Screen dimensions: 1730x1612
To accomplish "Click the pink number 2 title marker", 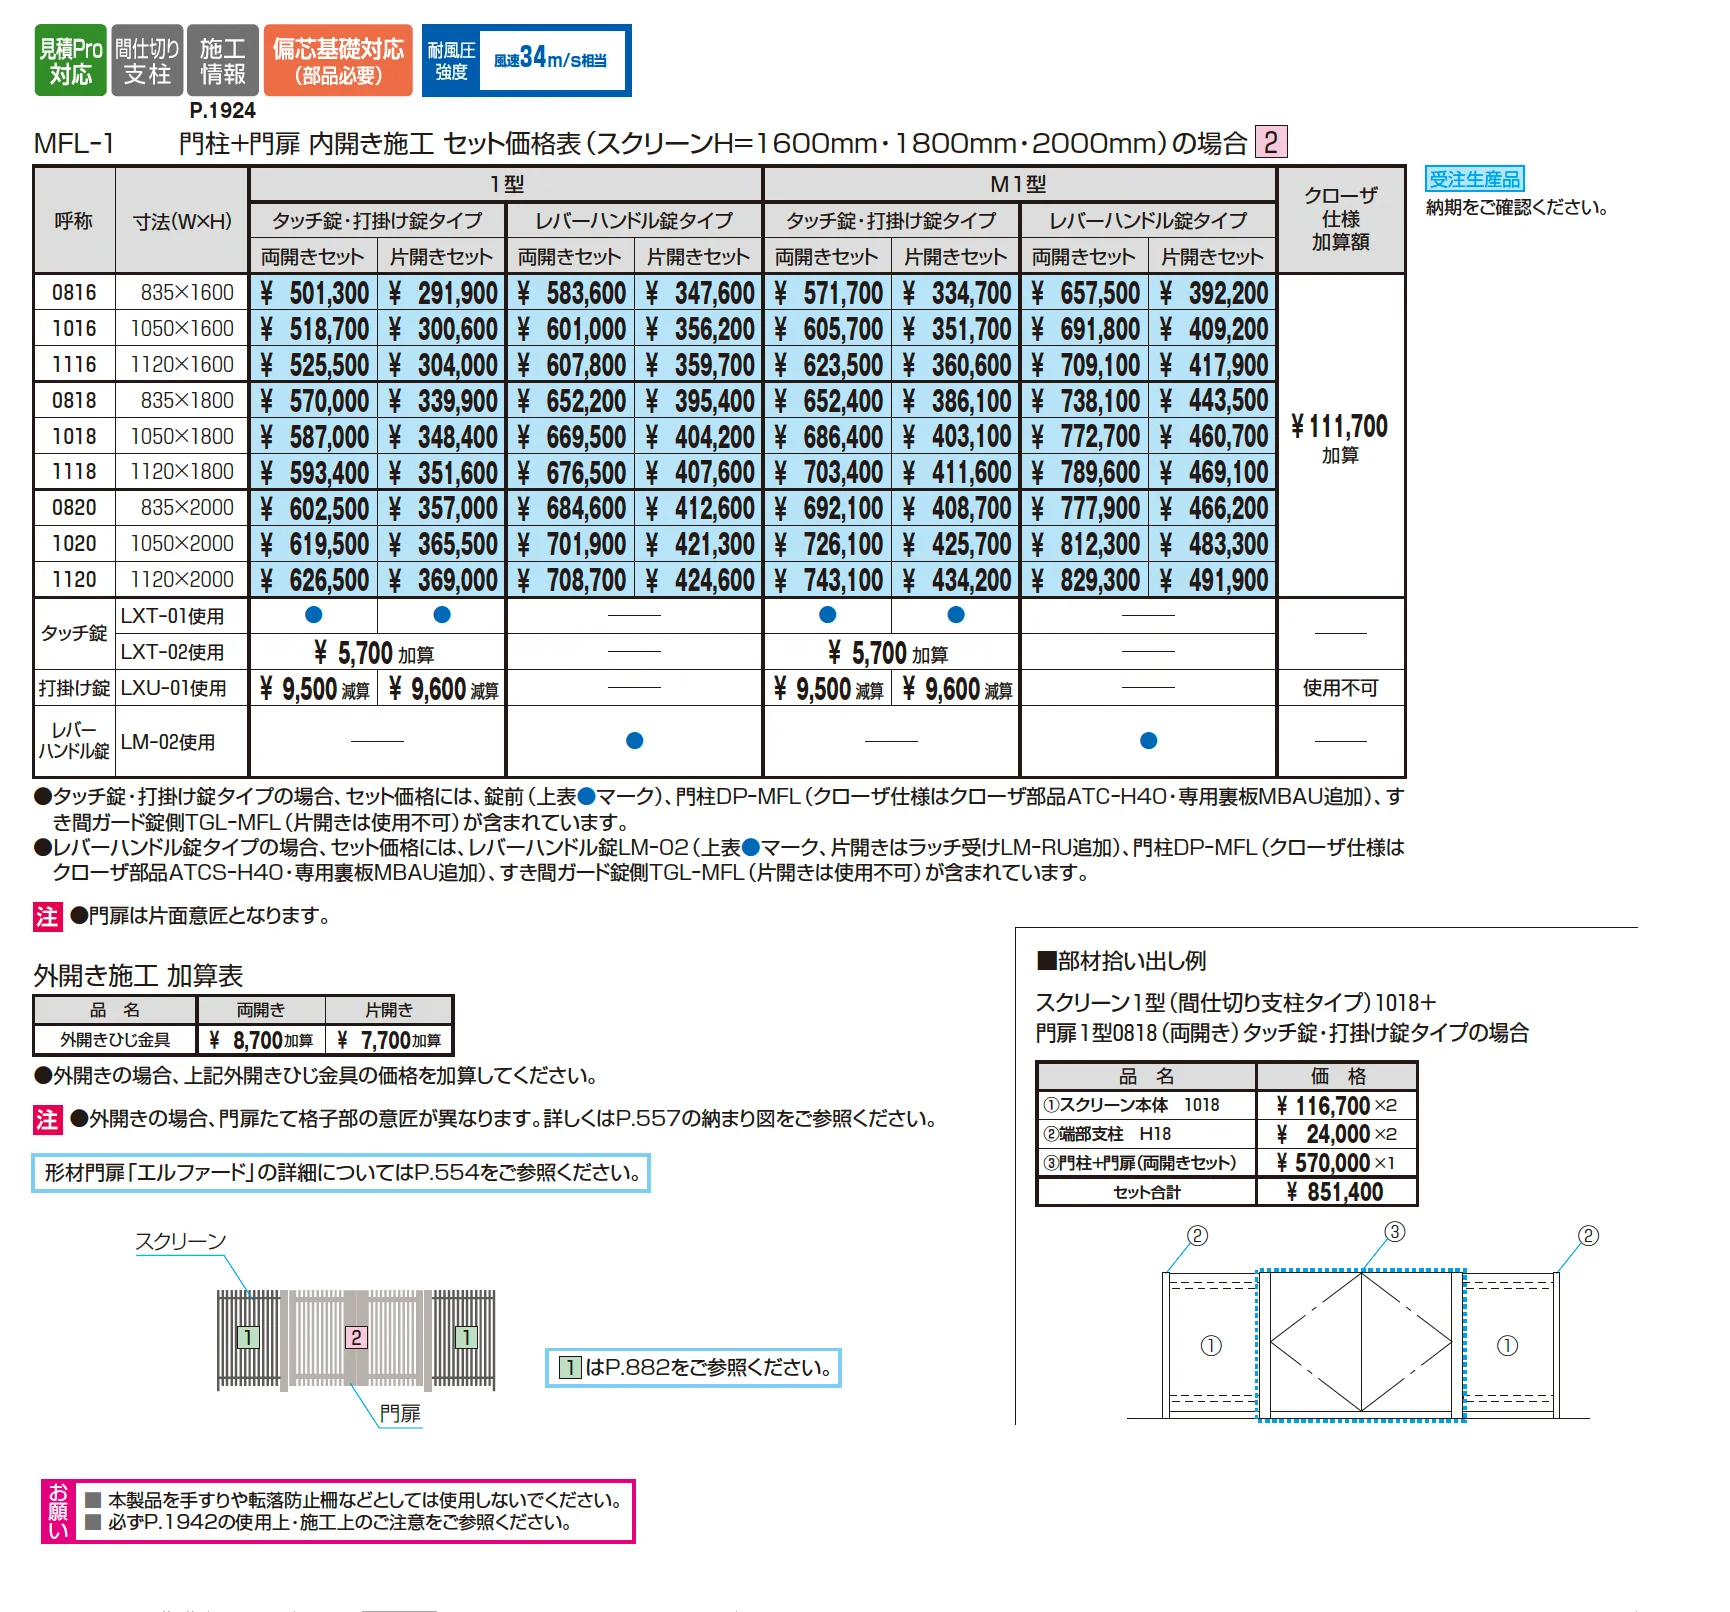I will coord(1270,142).
